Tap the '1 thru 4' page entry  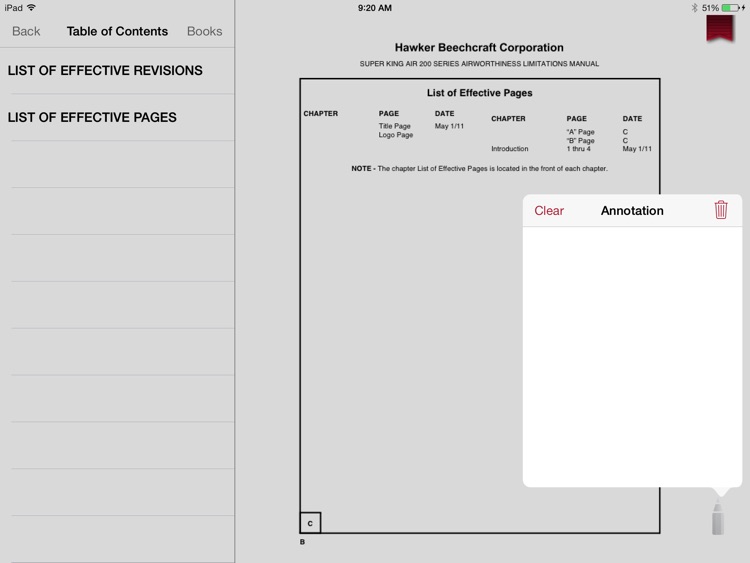(x=578, y=149)
